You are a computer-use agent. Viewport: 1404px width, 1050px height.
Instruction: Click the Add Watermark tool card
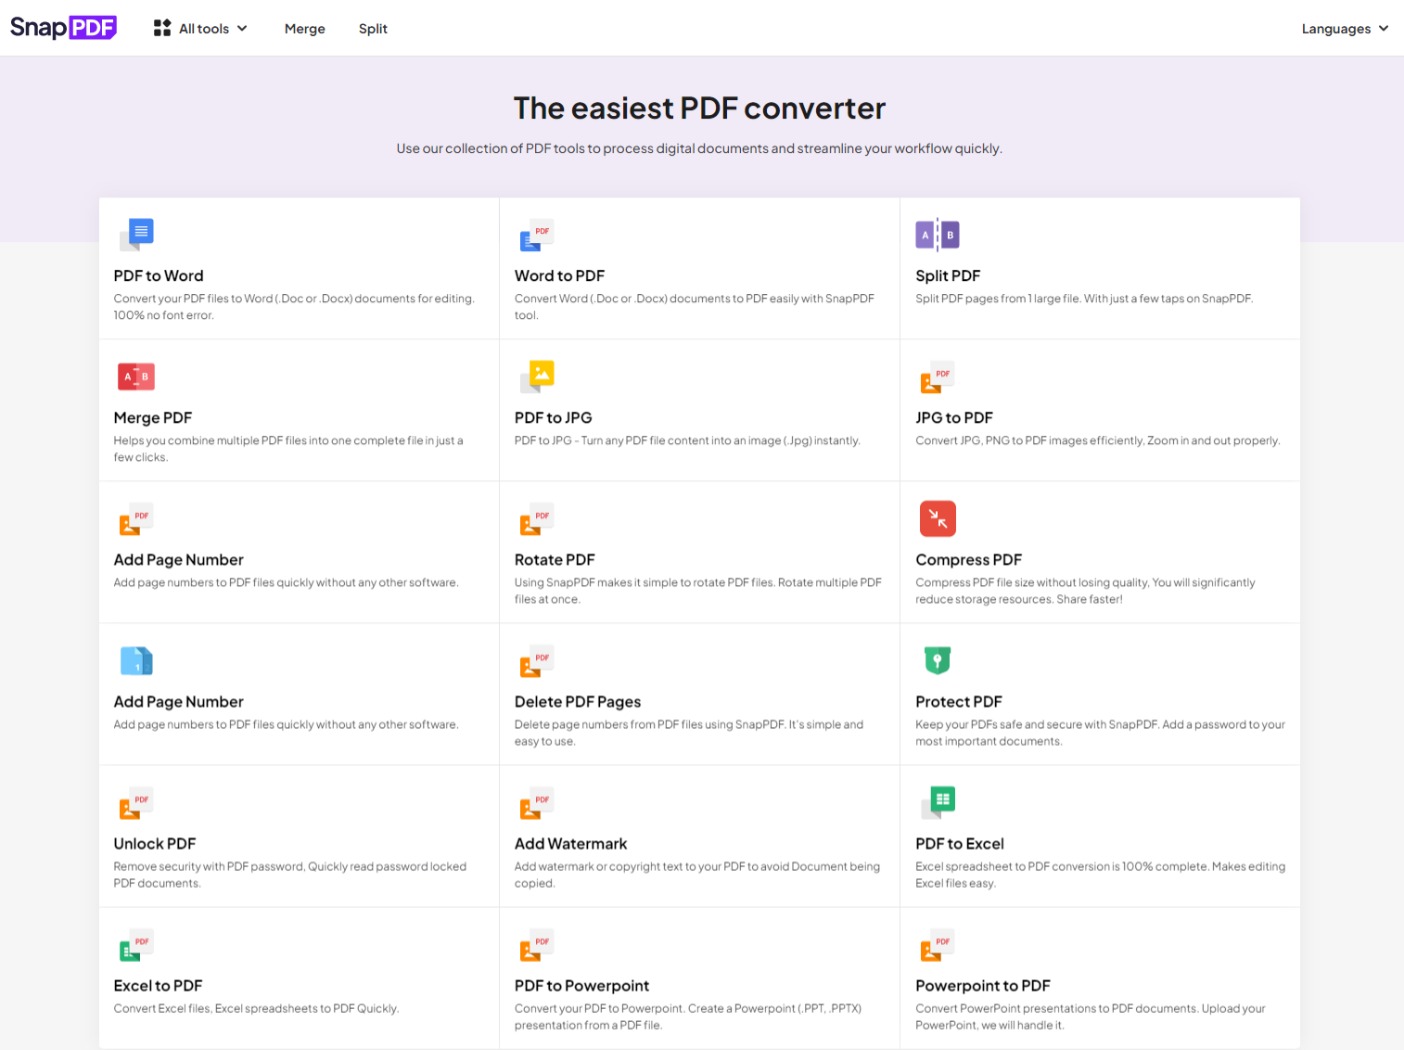pyautogui.click(x=699, y=837)
